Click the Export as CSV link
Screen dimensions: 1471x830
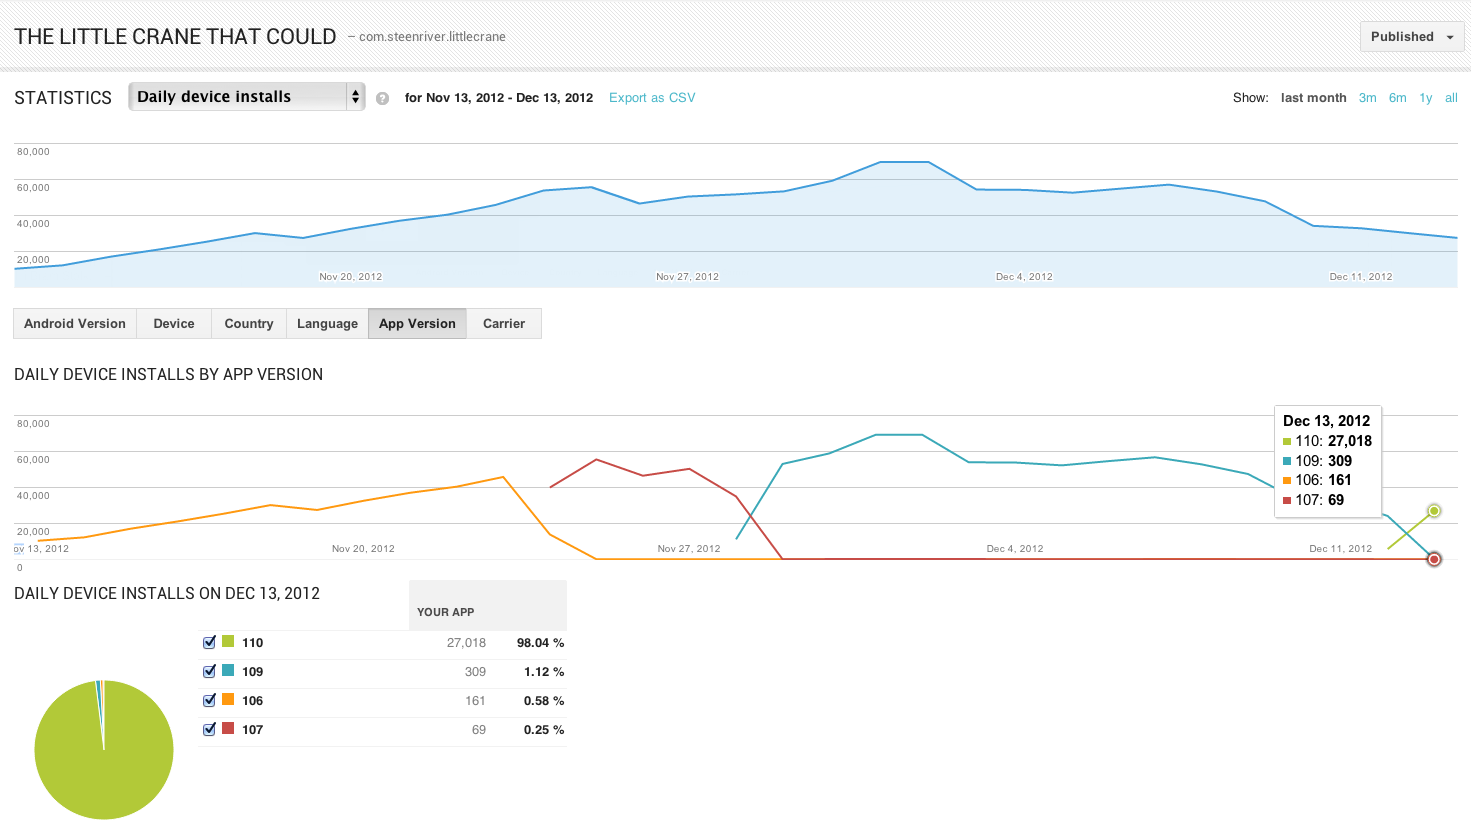point(652,98)
